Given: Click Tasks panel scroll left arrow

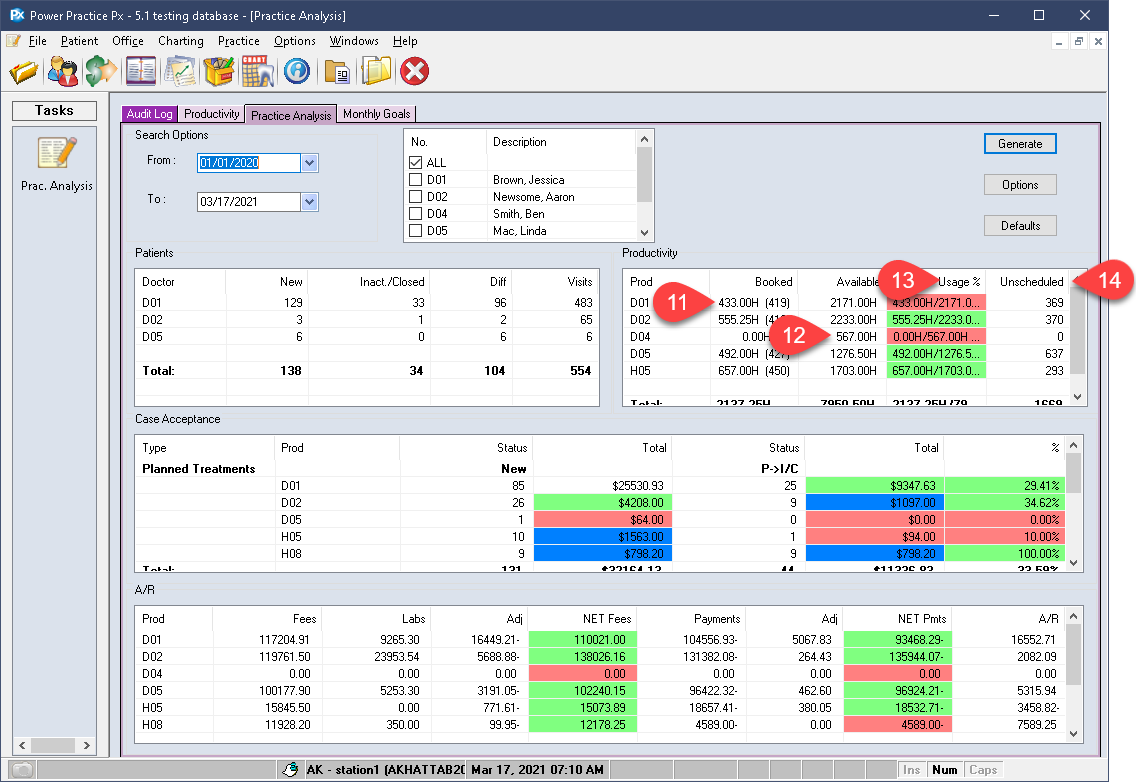Looking at the screenshot, I should [x=22, y=745].
